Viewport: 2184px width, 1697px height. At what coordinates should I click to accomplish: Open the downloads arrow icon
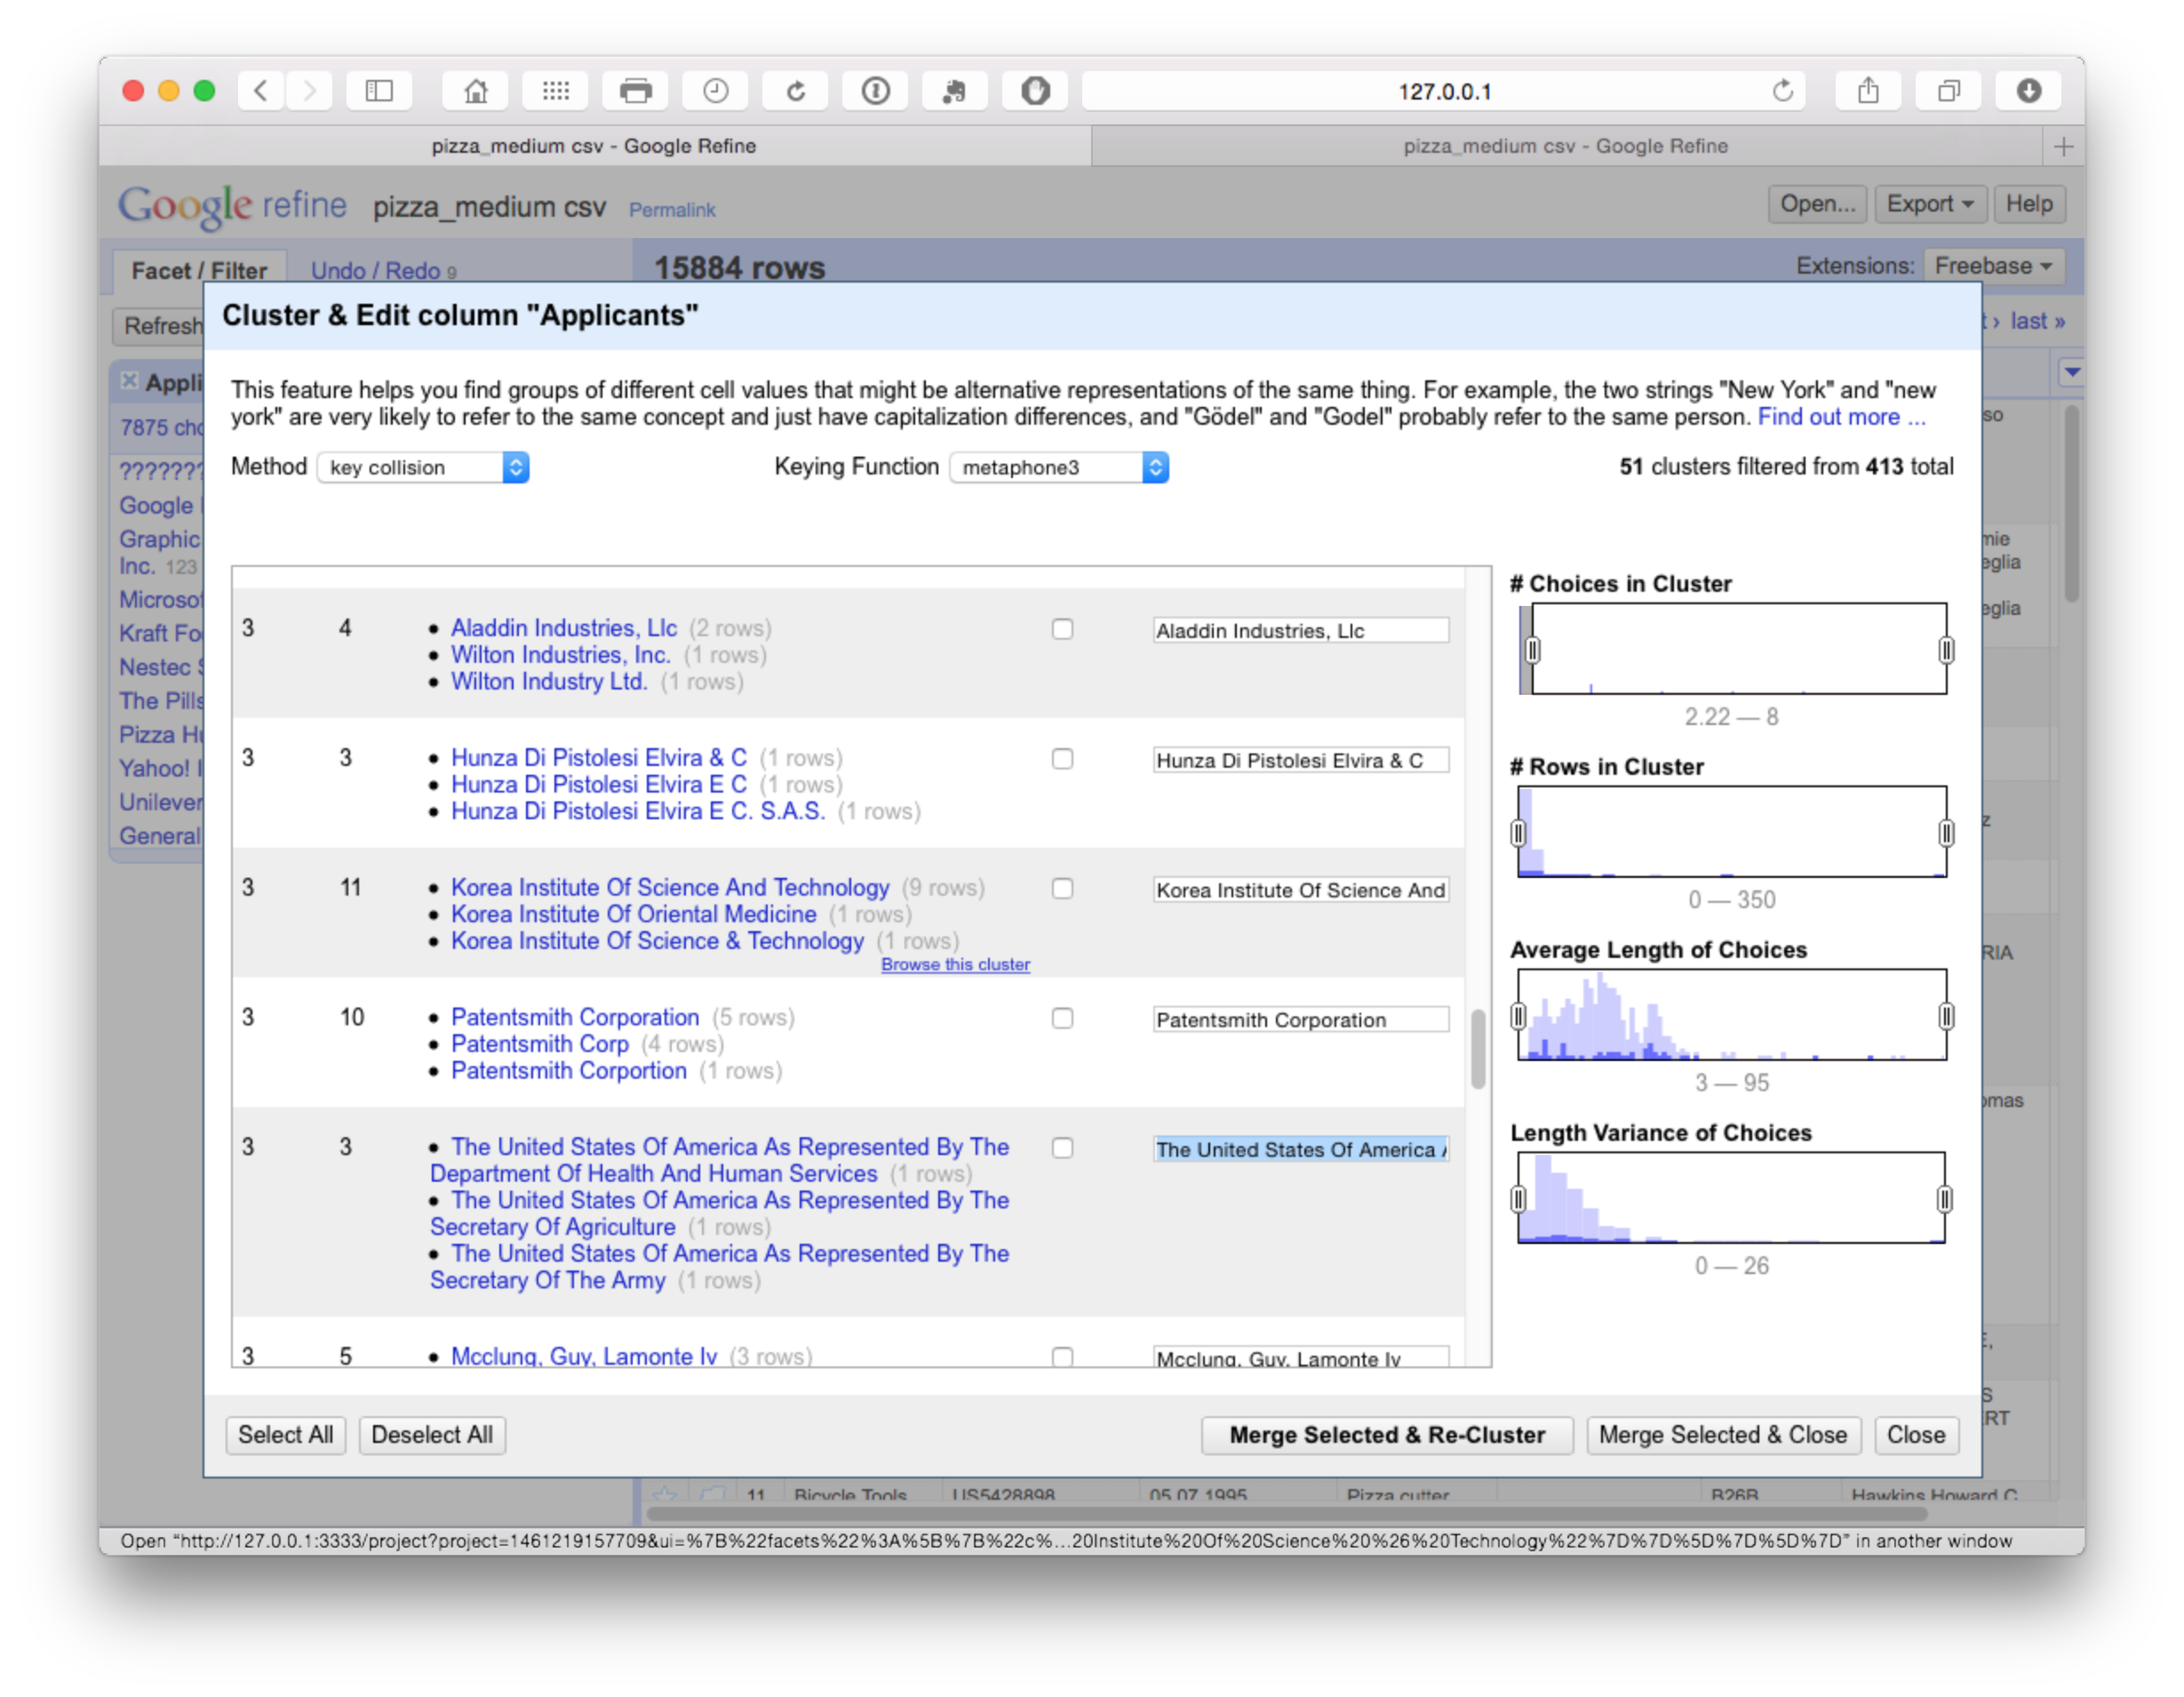point(2028,91)
